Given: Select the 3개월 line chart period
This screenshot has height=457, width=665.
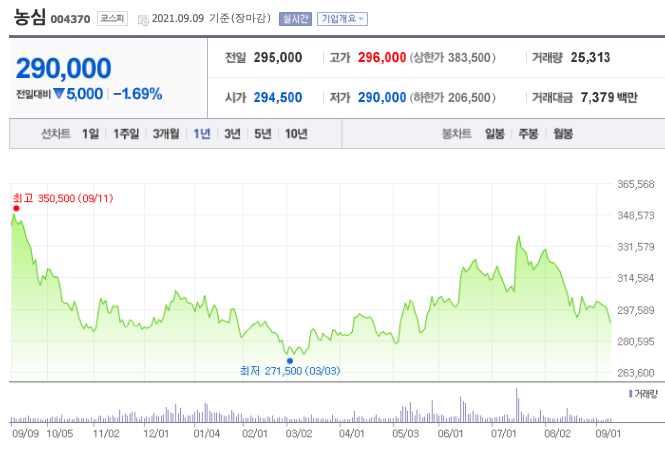Looking at the screenshot, I should point(166,134).
